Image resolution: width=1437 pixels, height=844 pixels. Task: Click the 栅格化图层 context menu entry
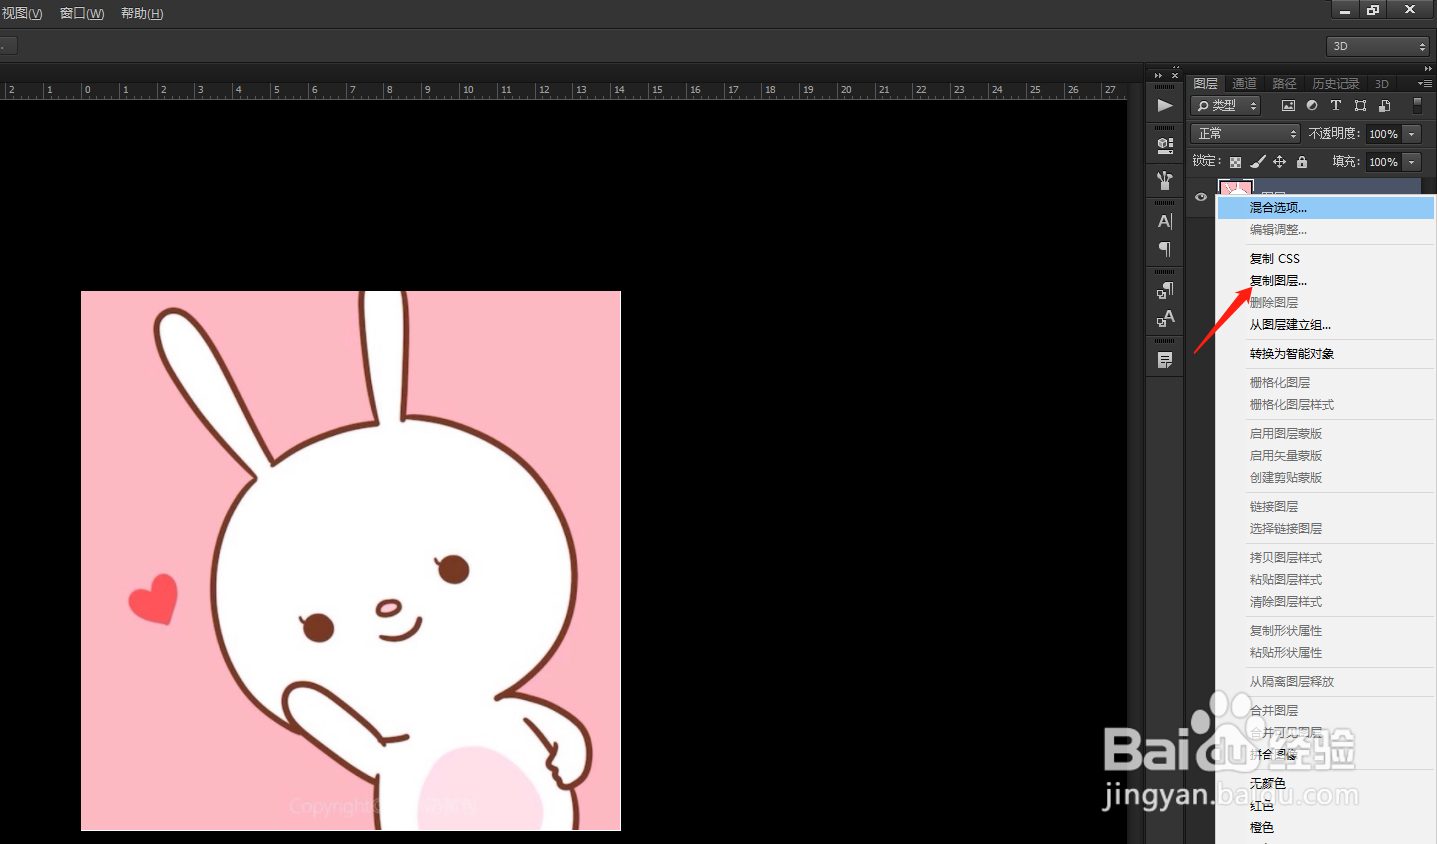(1325, 383)
